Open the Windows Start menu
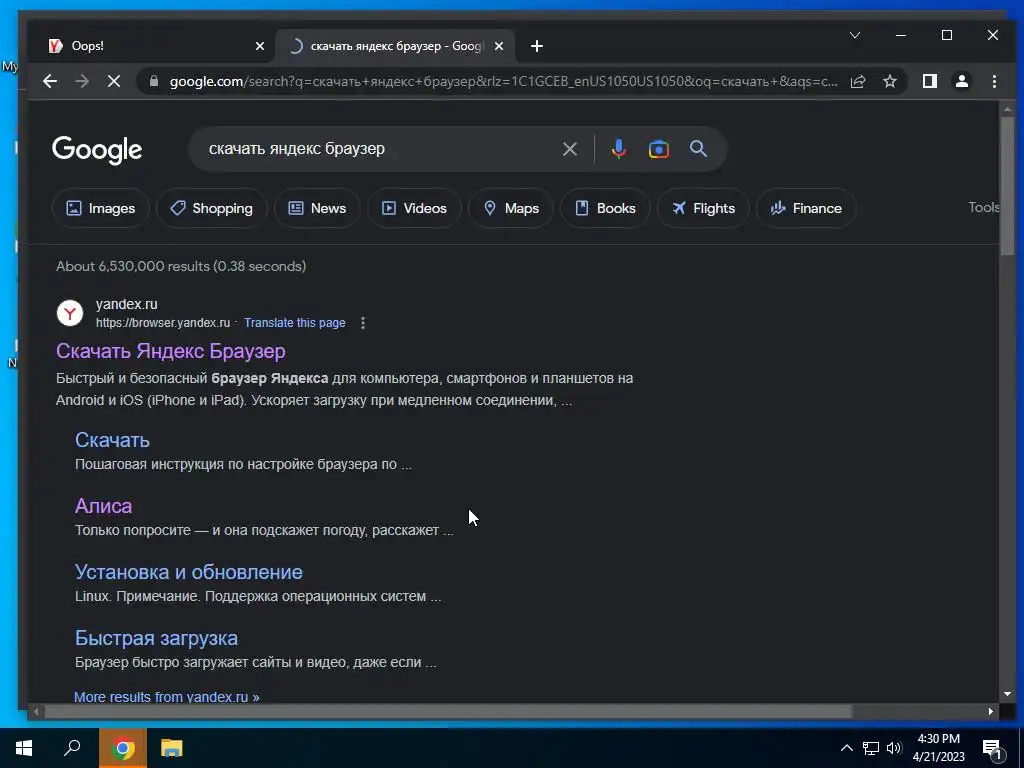 point(24,748)
